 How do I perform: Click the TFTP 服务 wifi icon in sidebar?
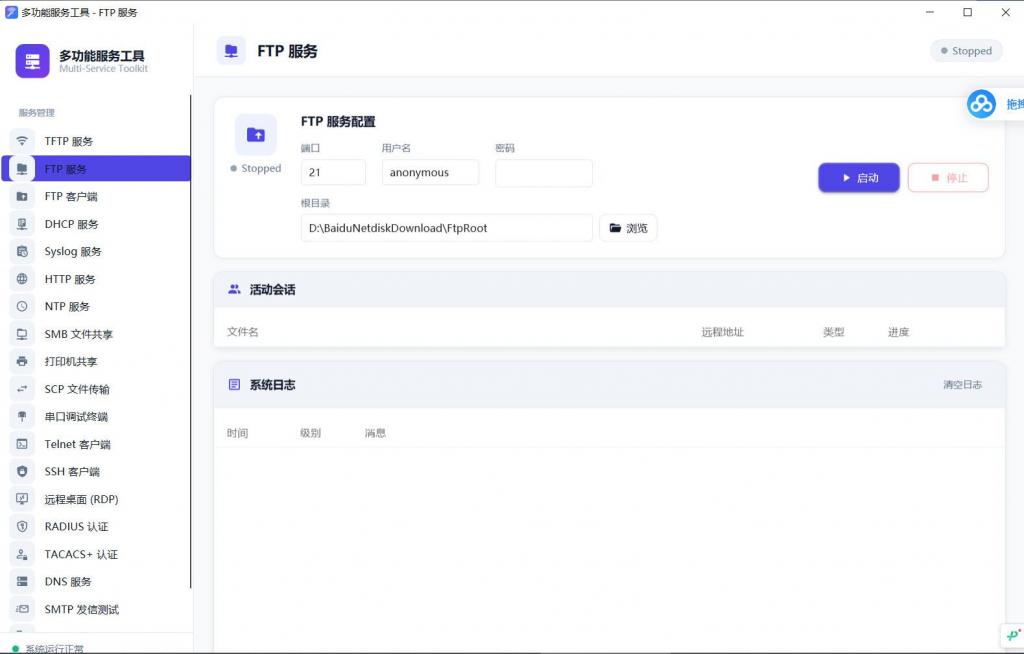coord(22,141)
